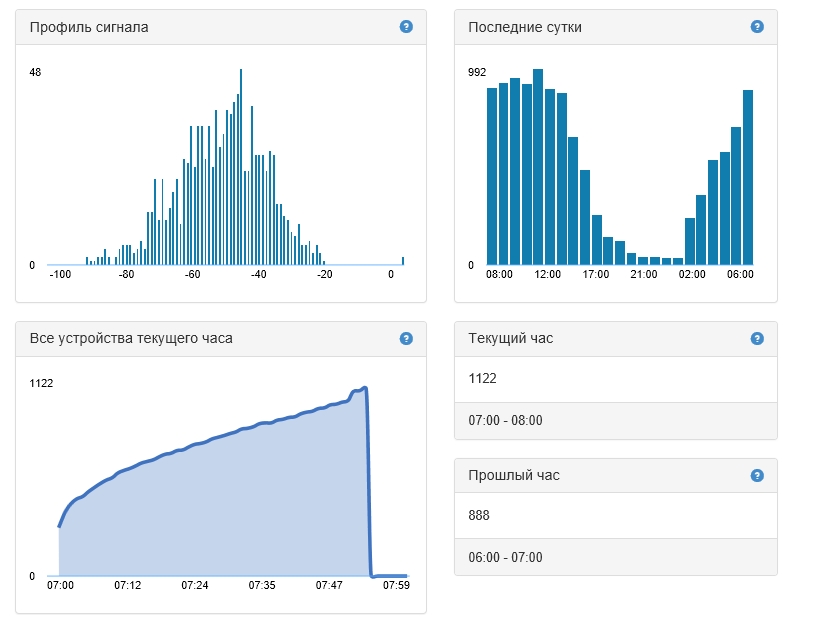Open help icon for Последние сутки panel
Image resolution: width=824 pixels, height=619 pixels.
(x=757, y=26)
